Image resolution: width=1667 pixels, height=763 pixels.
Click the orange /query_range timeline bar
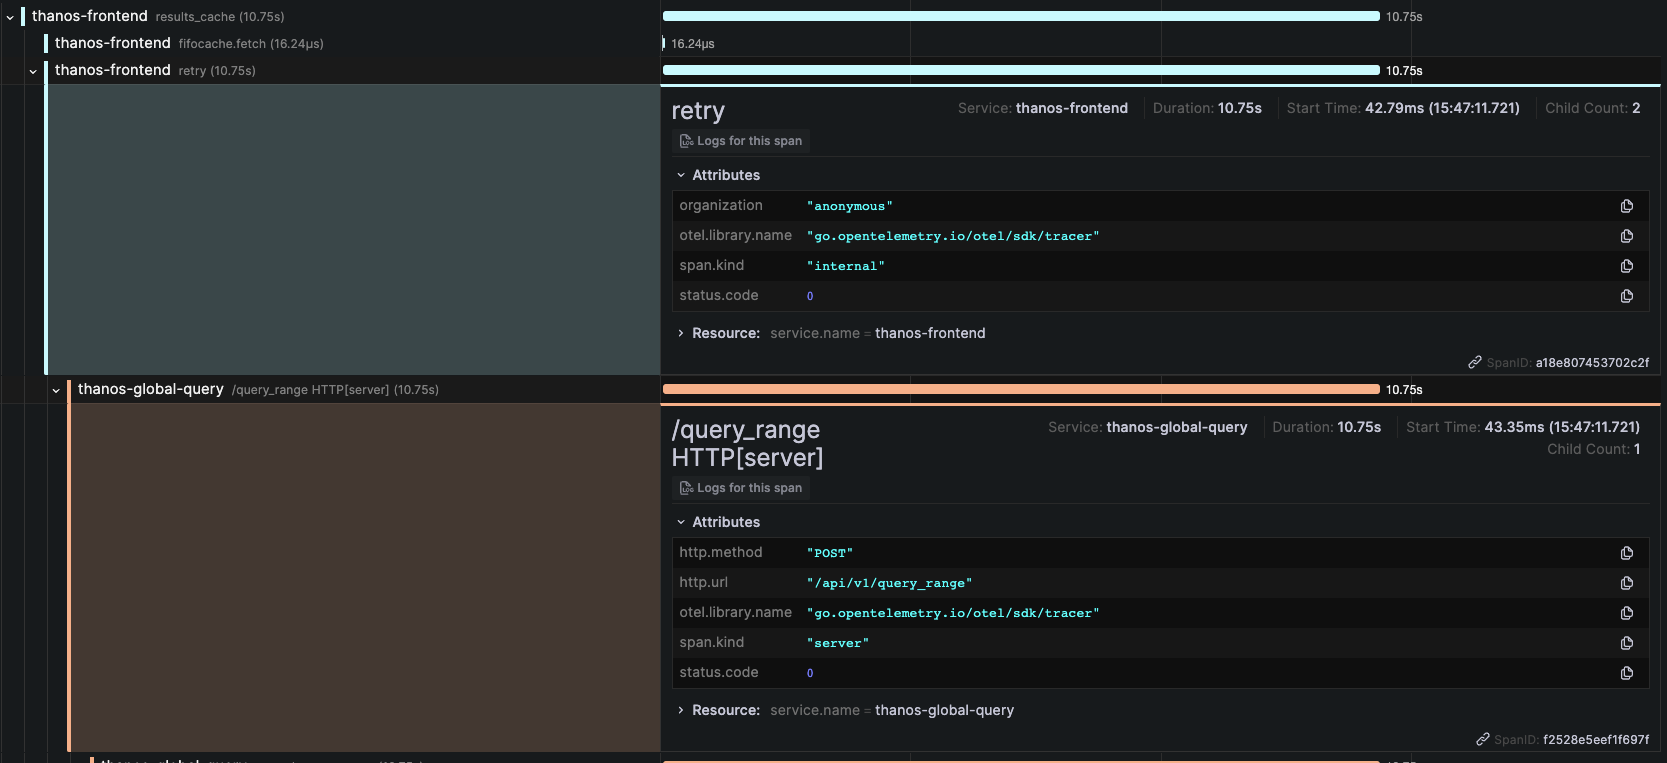[x=1021, y=389]
